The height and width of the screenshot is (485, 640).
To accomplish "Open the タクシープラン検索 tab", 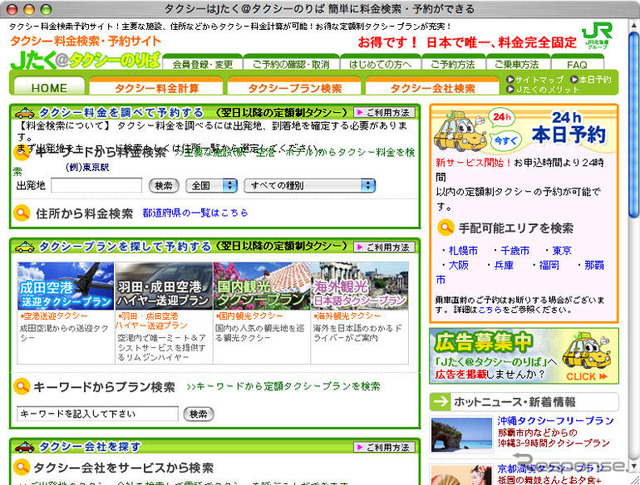I will click(294, 87).
